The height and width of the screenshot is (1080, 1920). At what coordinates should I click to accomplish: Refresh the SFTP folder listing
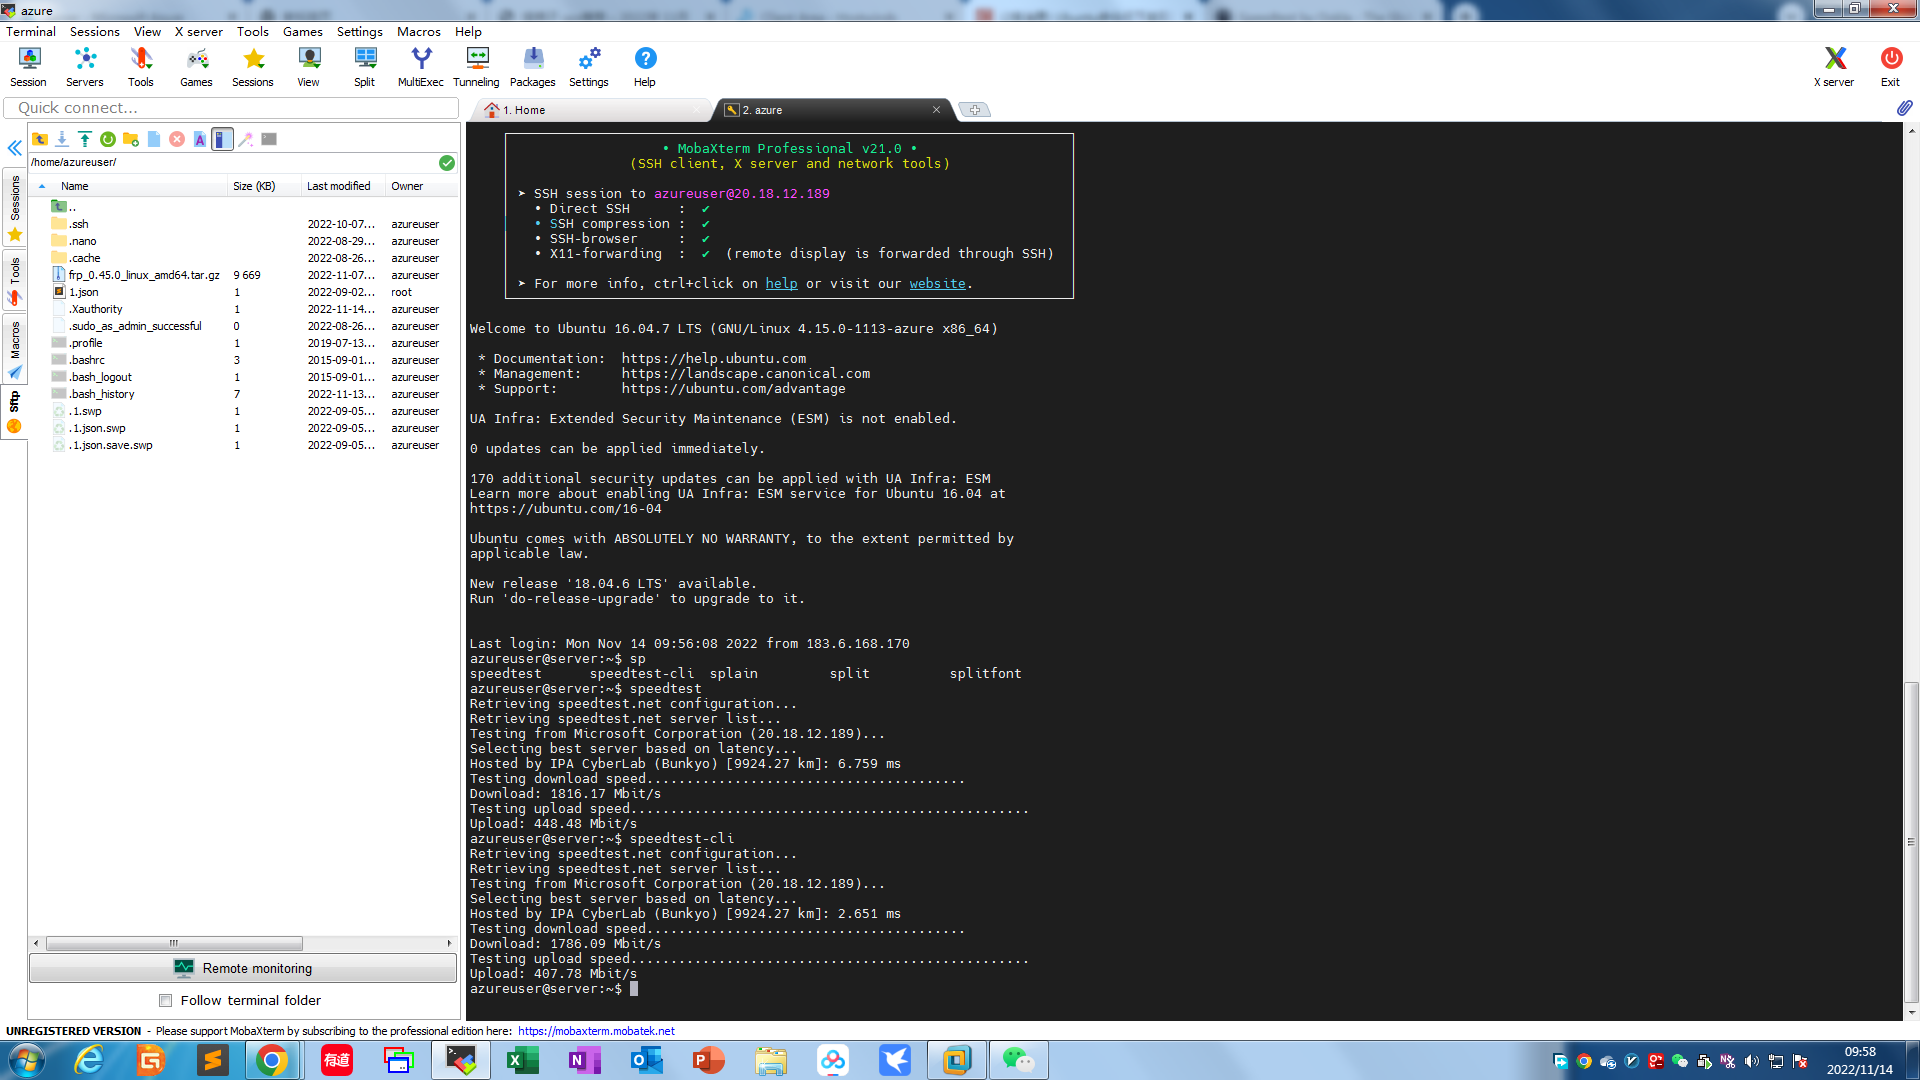click(108, 139)
